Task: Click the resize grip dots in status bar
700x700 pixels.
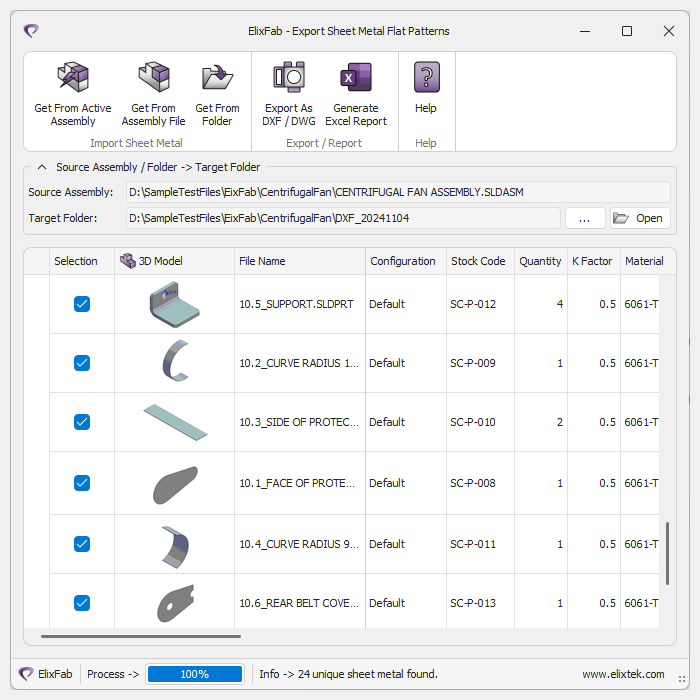Action: click(x=682, y=679)
